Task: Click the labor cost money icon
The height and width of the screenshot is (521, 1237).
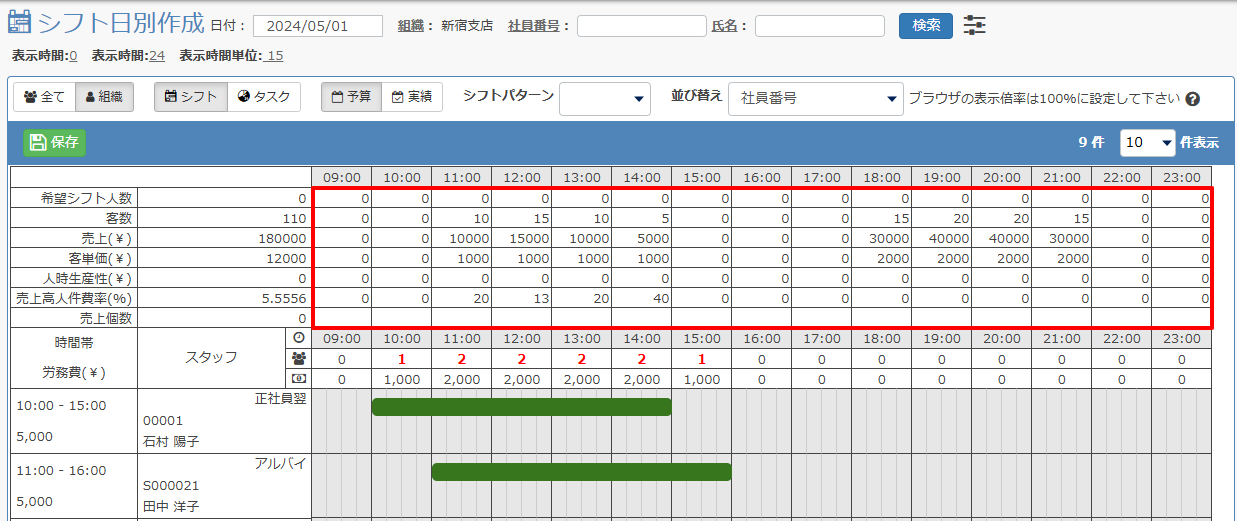Action: coord(298,379)
